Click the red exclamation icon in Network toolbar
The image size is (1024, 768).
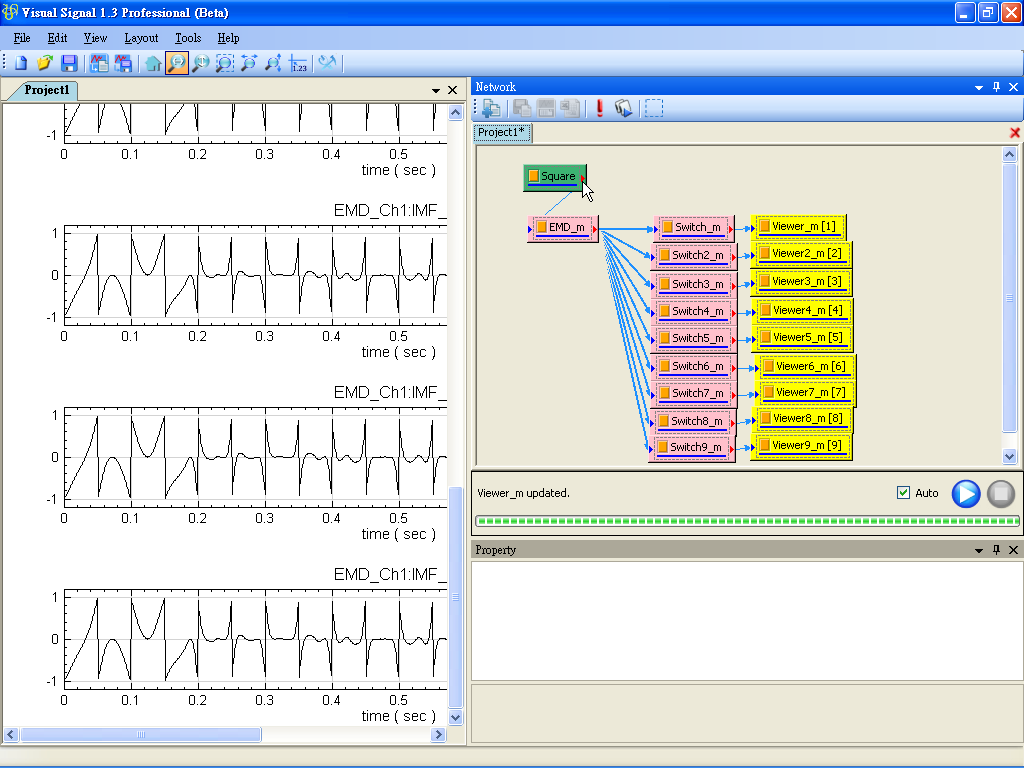(x=600, y=108)
